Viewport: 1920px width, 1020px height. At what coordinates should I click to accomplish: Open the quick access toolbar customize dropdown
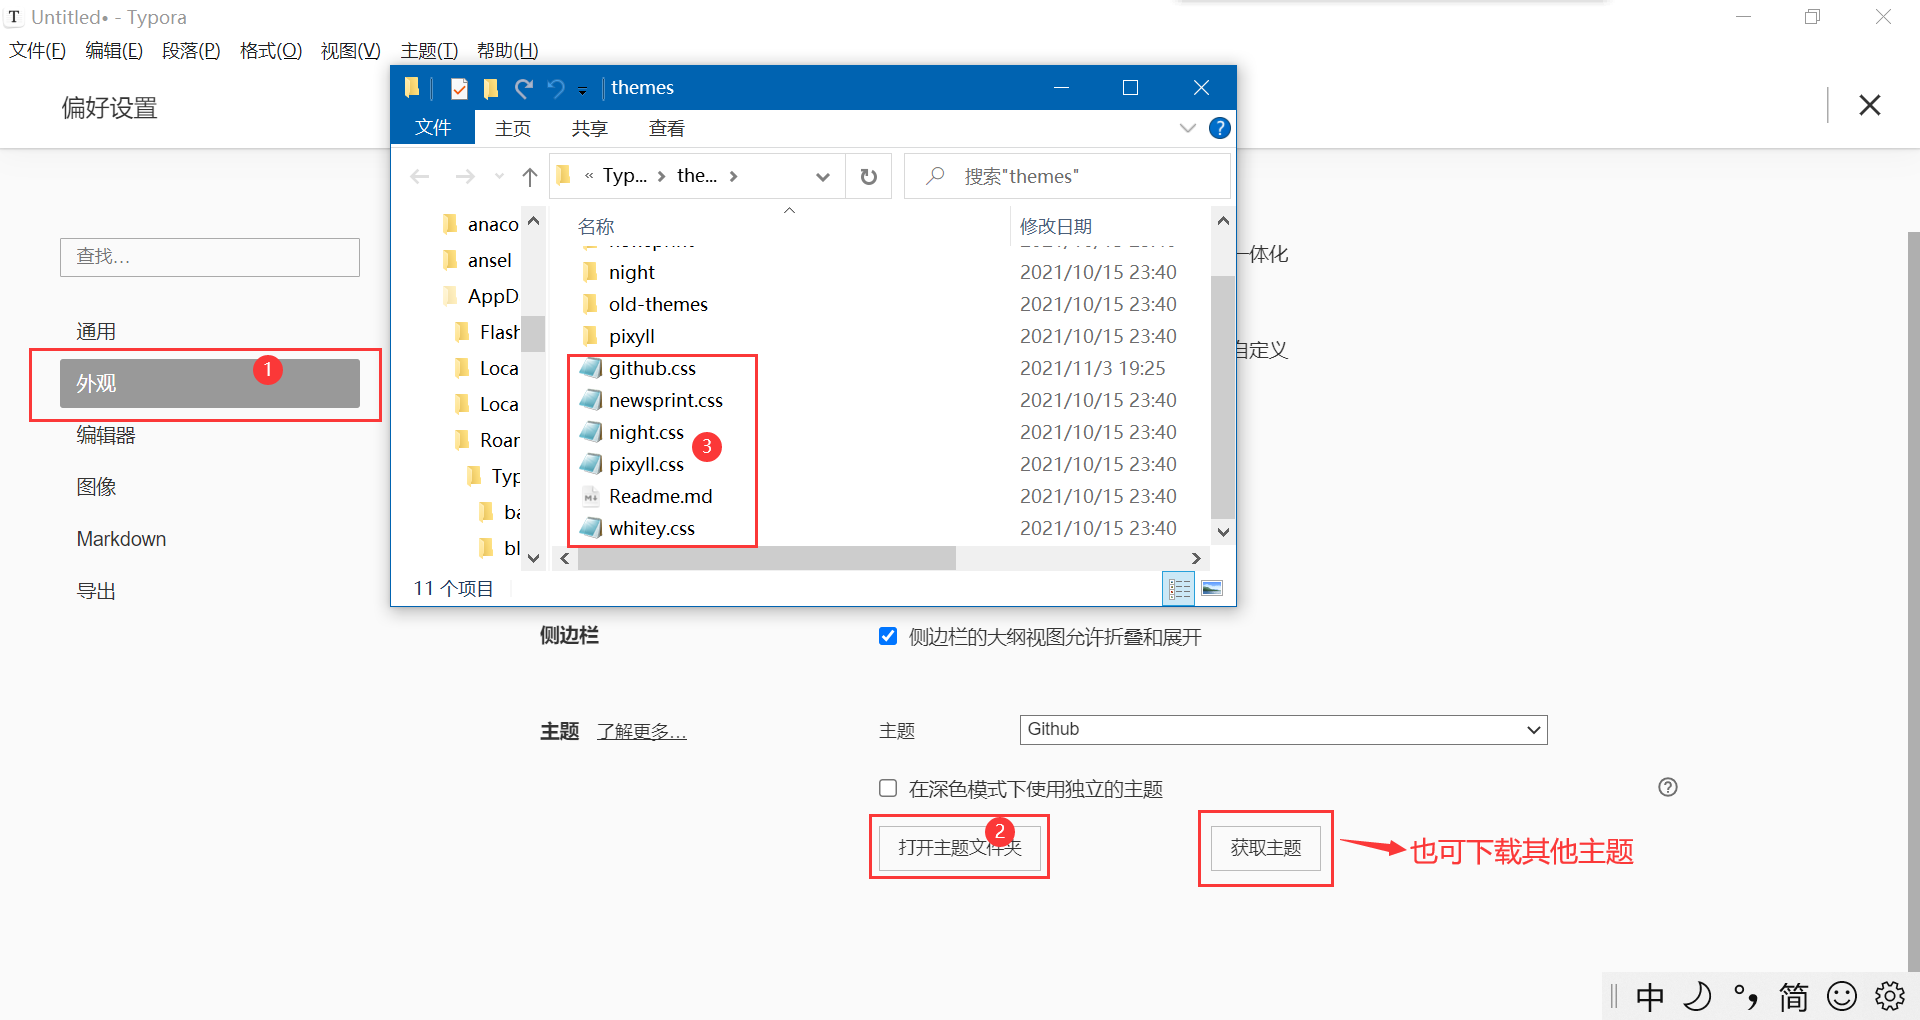click(583, 88)
